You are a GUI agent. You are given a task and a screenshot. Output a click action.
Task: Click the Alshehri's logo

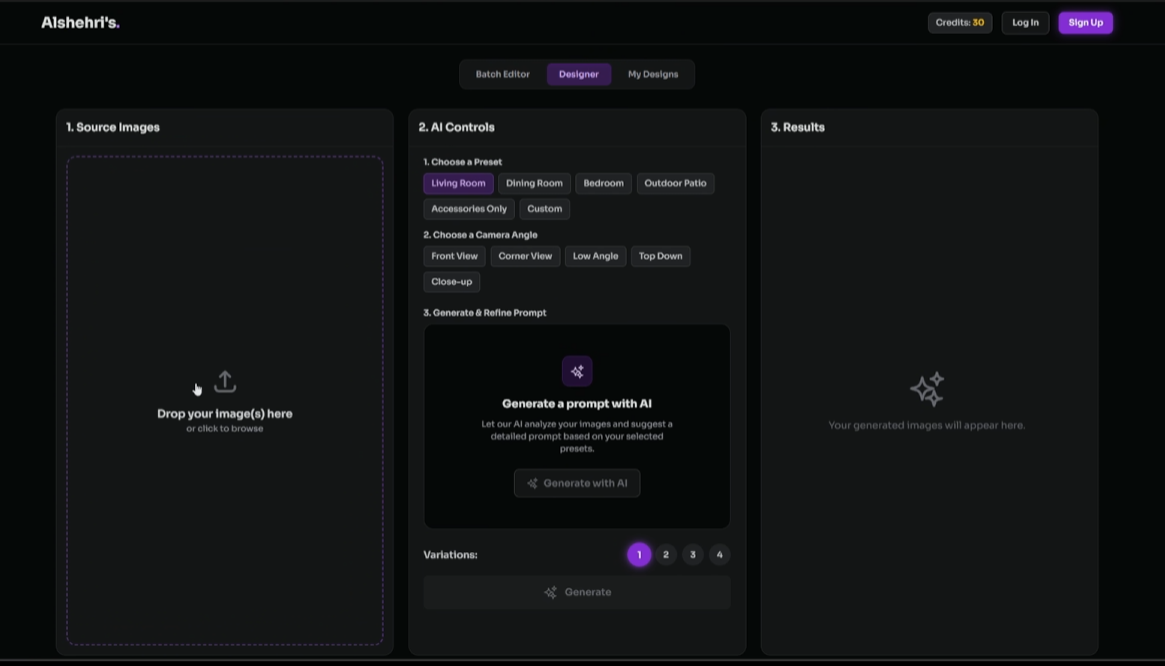tap(80, 21)
